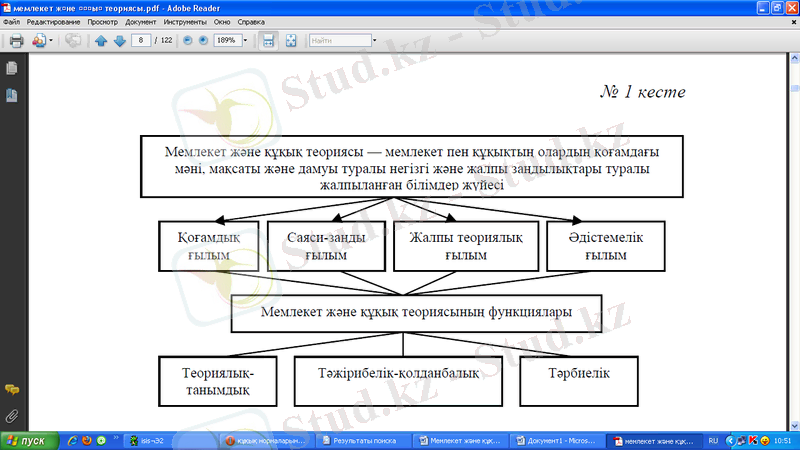This screenshot has width=800, height=450.
Task: Open the Инструменты menu
Action: click(x=185, y=22)
